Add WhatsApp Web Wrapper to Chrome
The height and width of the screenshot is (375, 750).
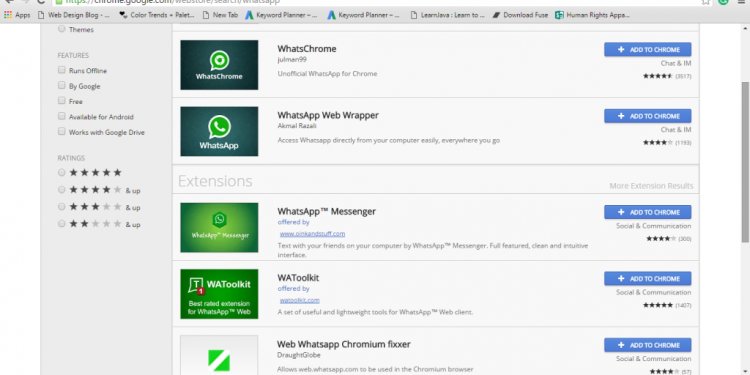tap(648, 116)
